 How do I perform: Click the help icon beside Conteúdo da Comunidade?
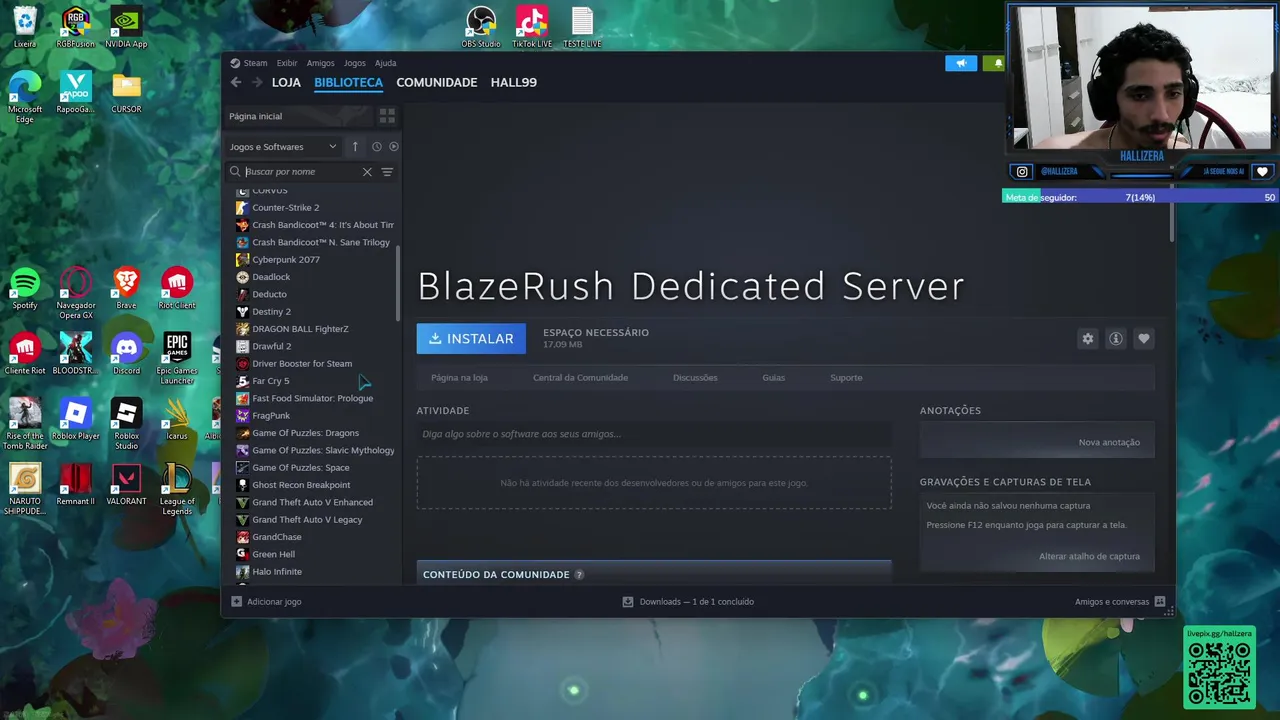[x=579, y=575]
